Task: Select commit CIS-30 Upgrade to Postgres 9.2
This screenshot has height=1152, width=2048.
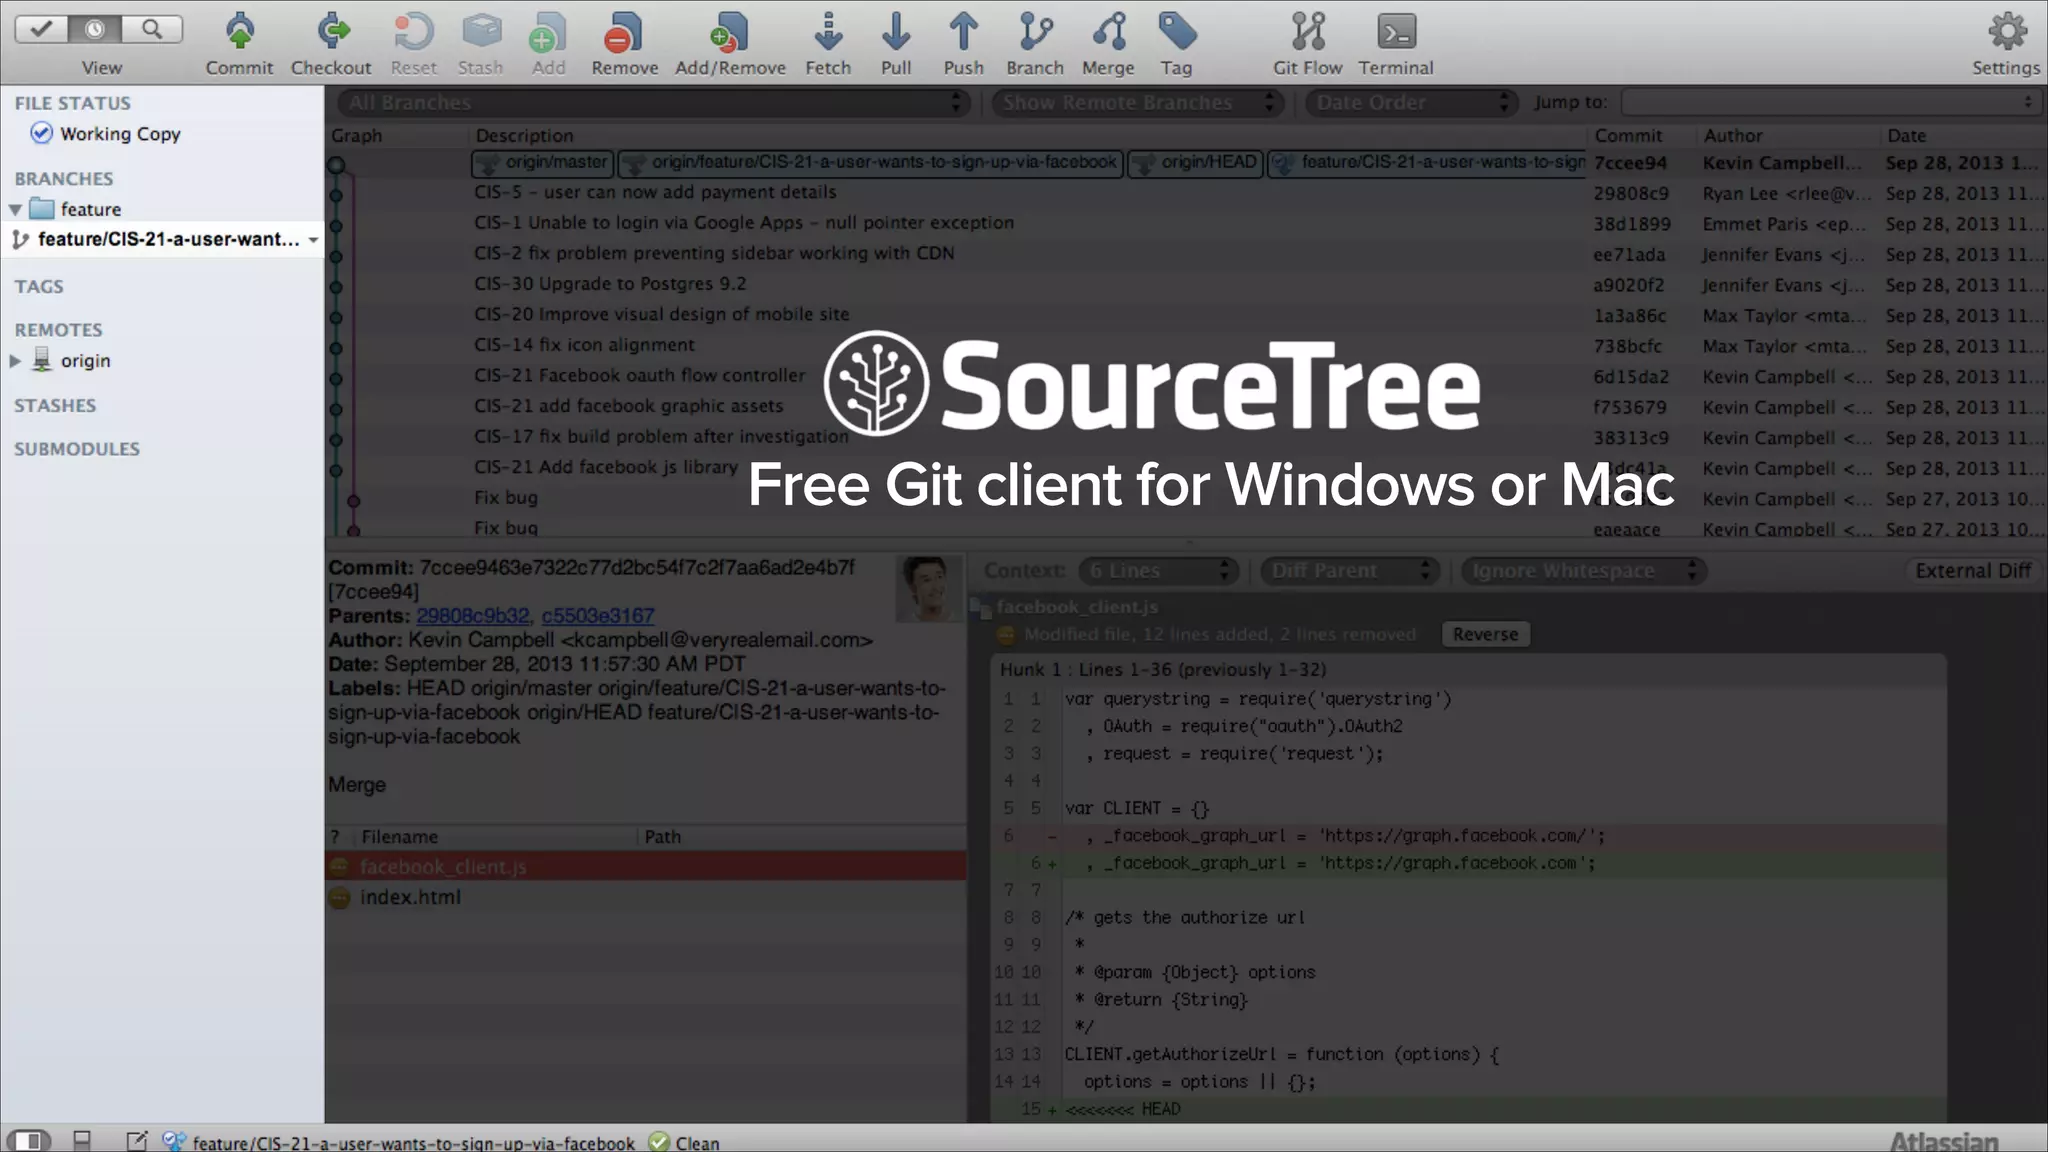Action: 610,284
